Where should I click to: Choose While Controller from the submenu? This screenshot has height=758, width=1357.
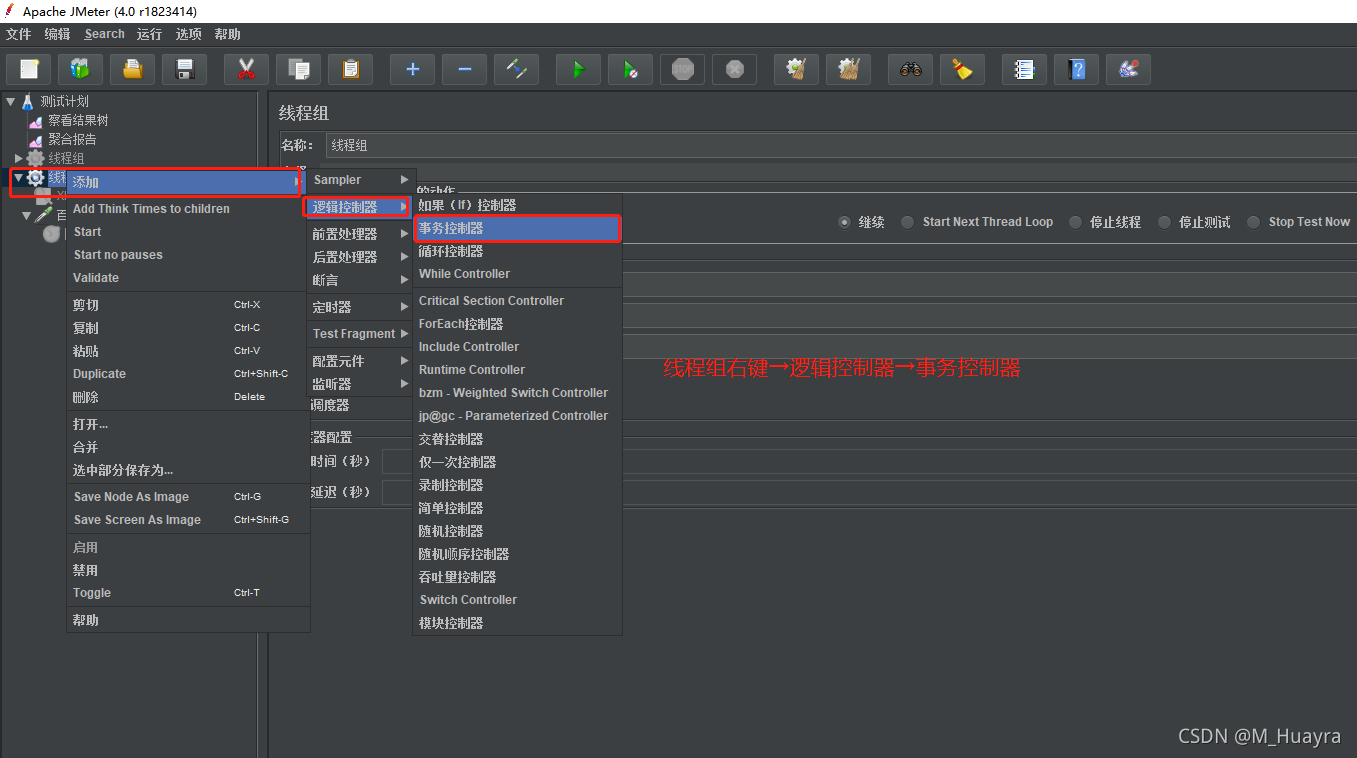click(x=517, y=274)
